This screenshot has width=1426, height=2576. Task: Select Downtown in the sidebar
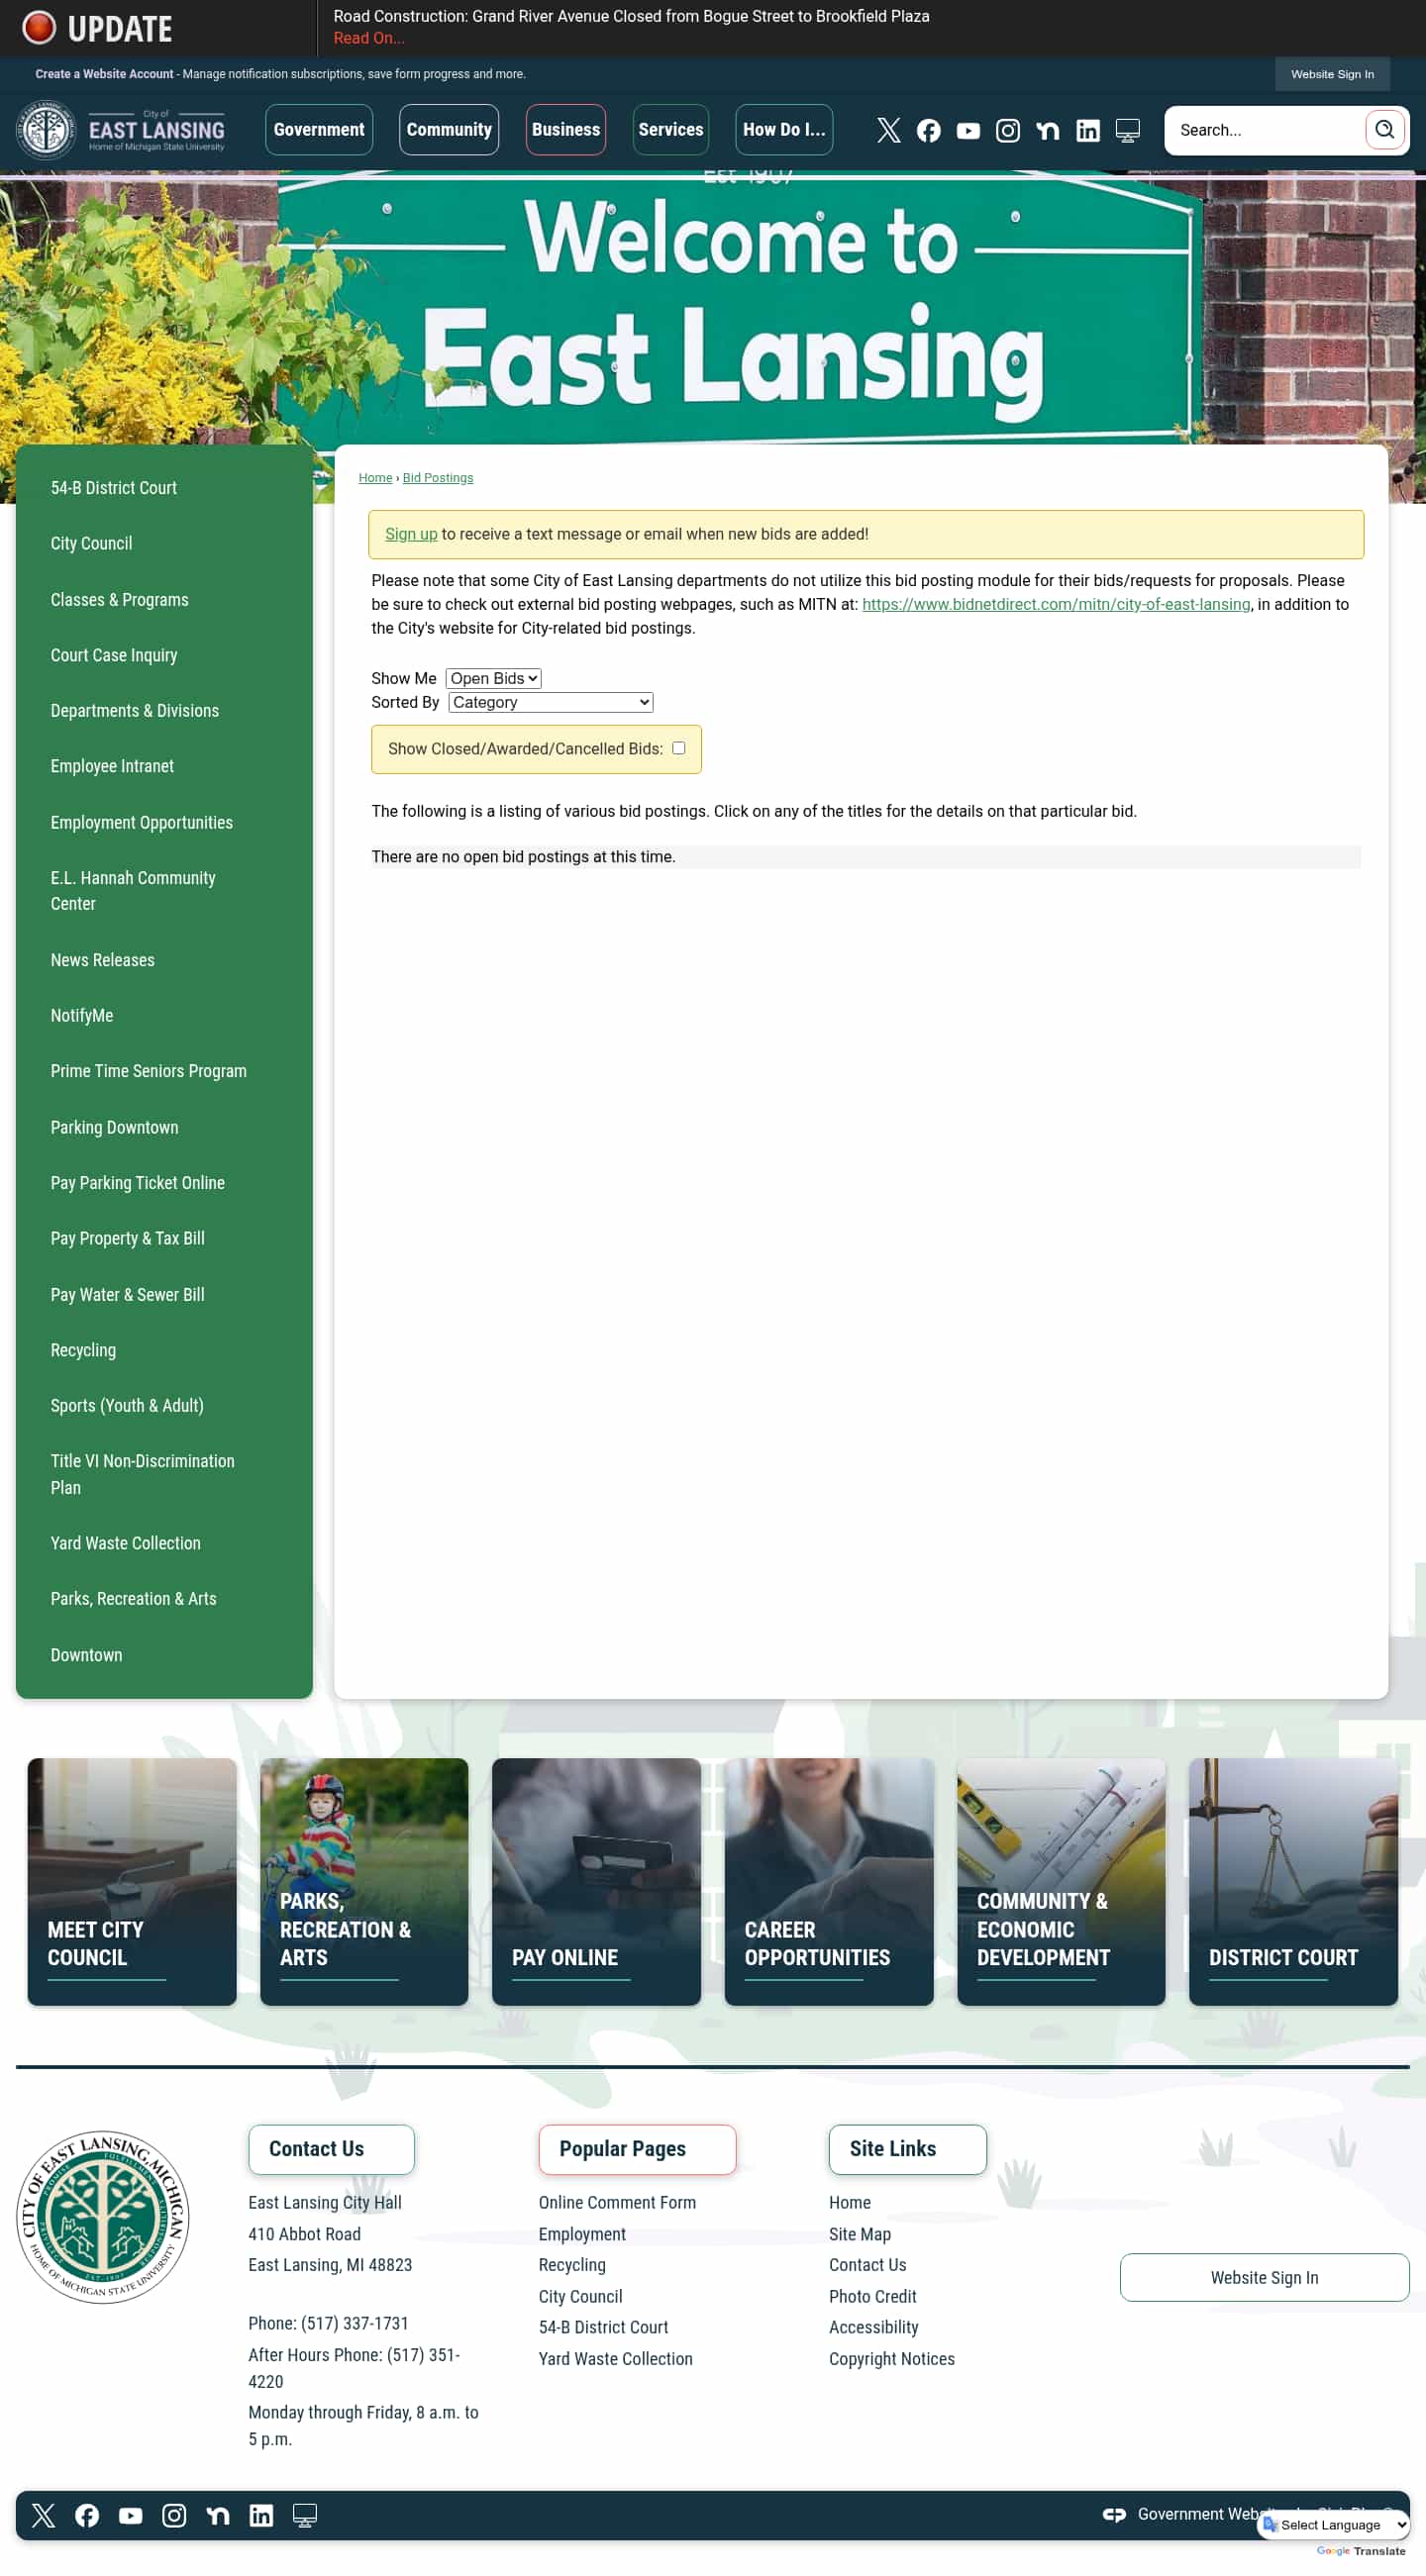[x=86, y=1655]
